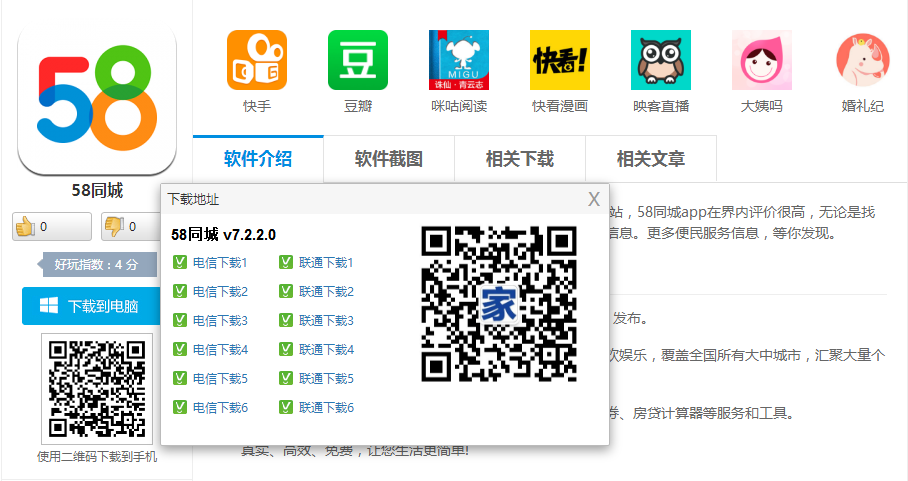
Task: Click the 电信下载1 link
Action: point(220,263)
